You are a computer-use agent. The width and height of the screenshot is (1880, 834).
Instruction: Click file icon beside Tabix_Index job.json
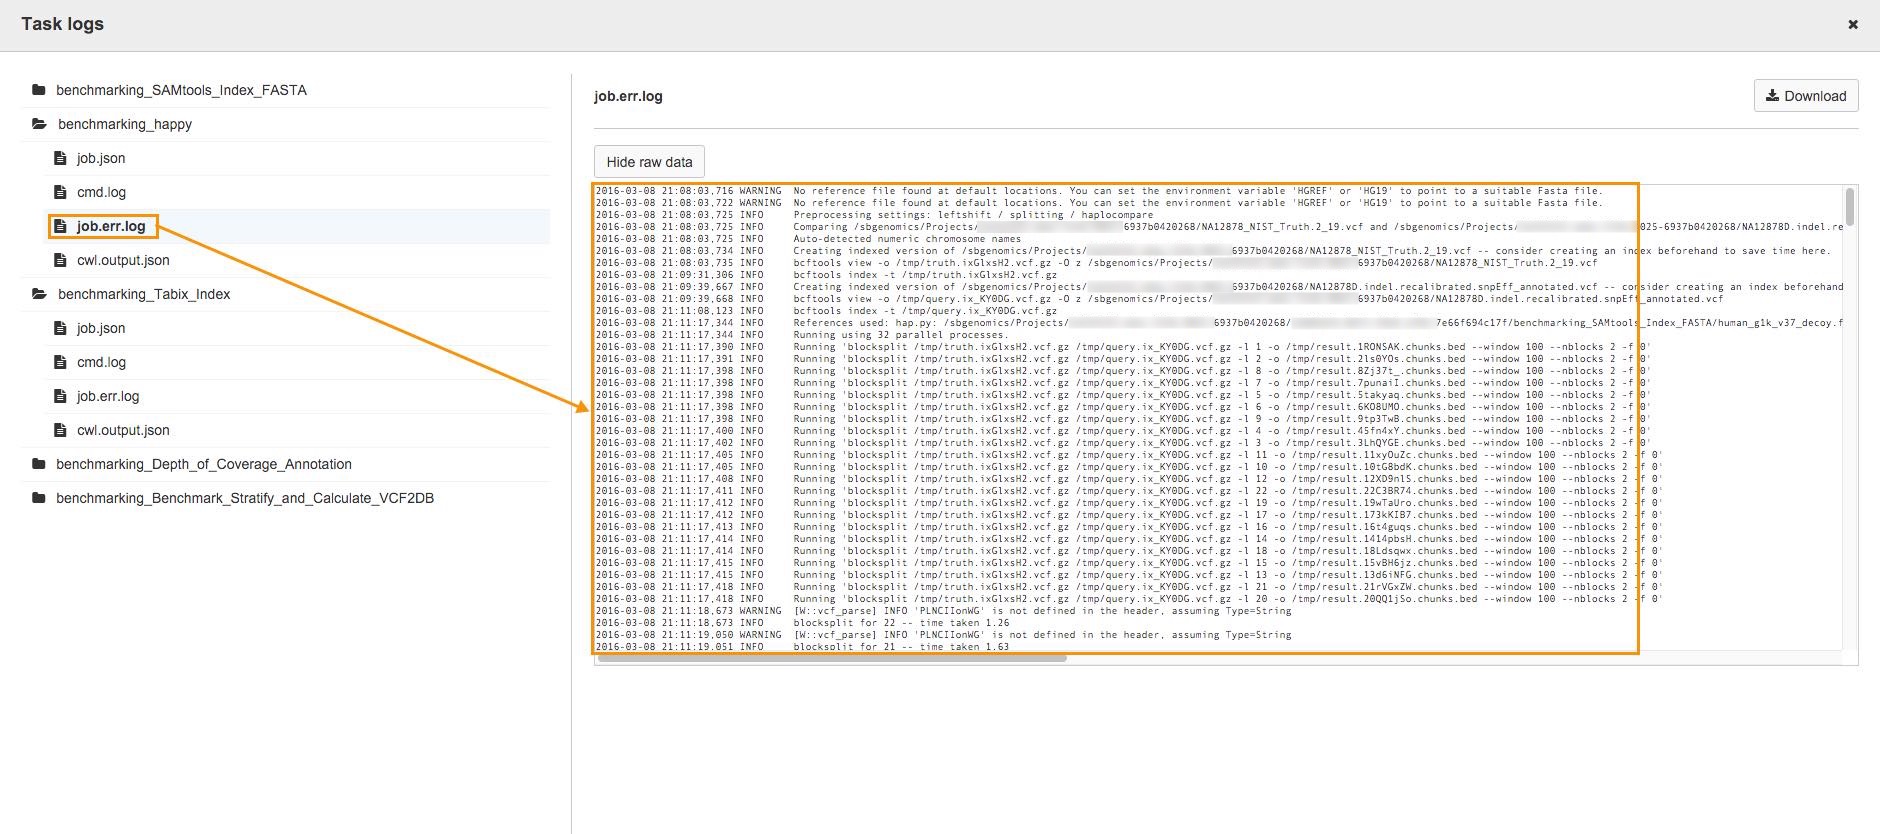60,328
